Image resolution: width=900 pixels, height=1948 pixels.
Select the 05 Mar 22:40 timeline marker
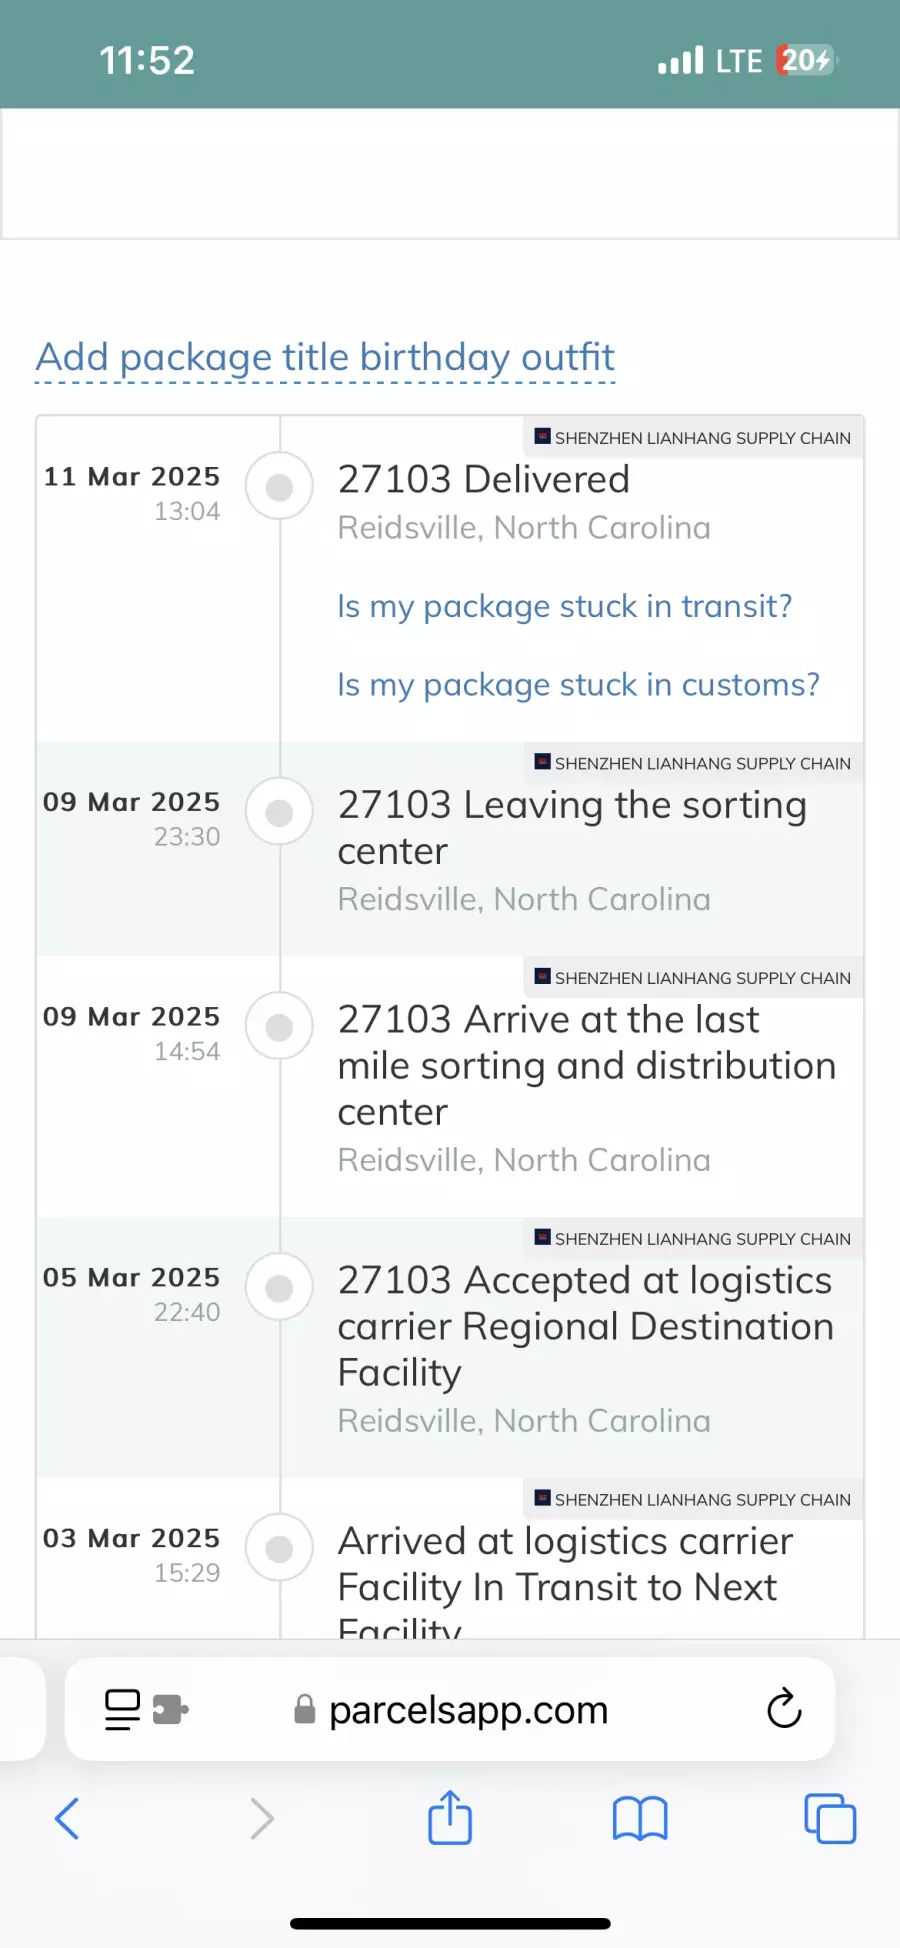pos(280,1287)
